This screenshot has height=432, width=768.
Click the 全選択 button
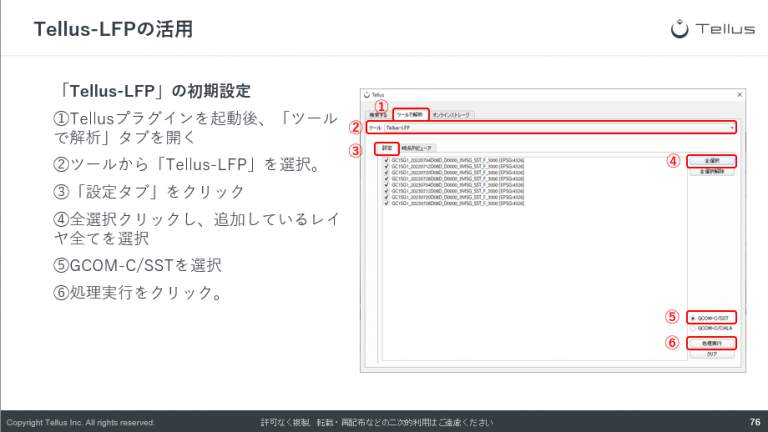point(712,161)
